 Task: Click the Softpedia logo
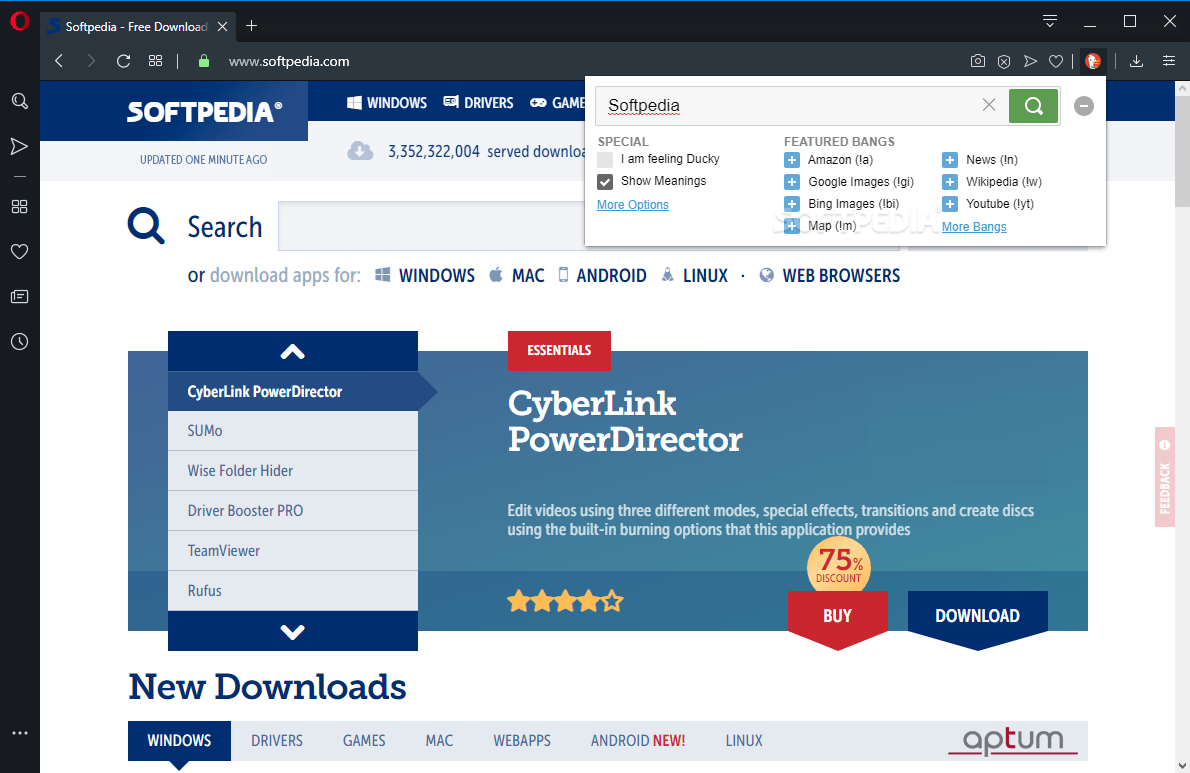click(204, 112)
